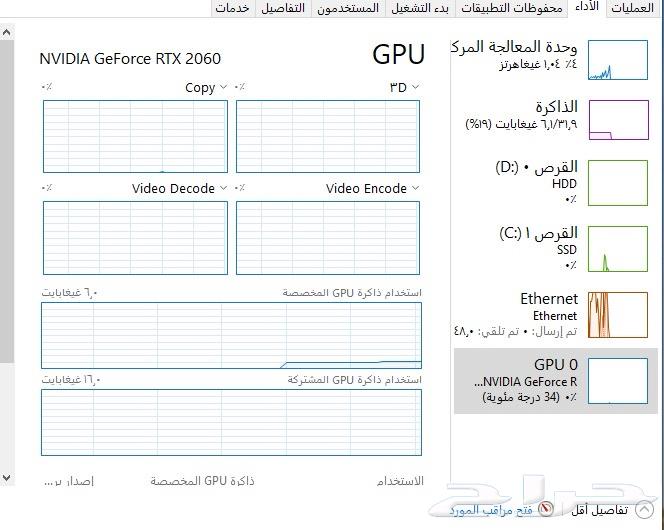Click the orange Ethernet graph thumbnail
664x530 pixels.
[x=618, y=315]
